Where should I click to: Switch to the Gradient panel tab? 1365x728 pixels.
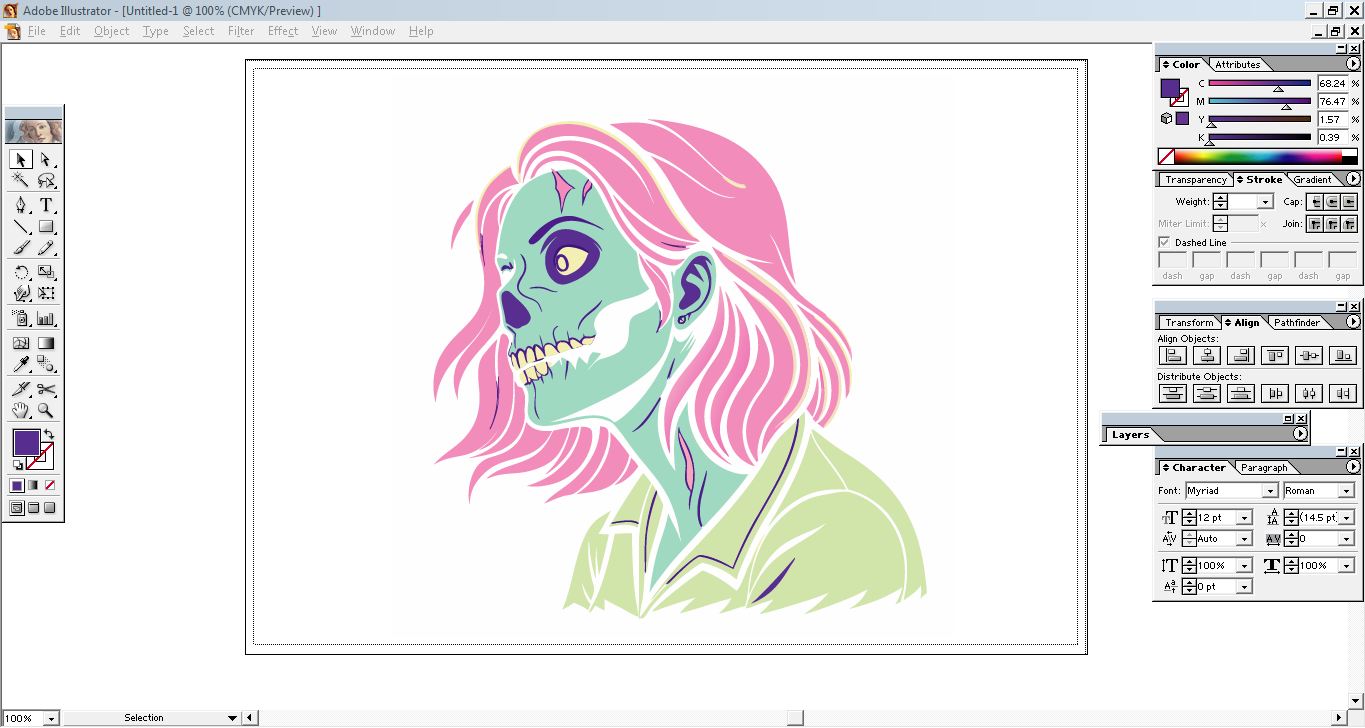click(x=1312, y=180)
